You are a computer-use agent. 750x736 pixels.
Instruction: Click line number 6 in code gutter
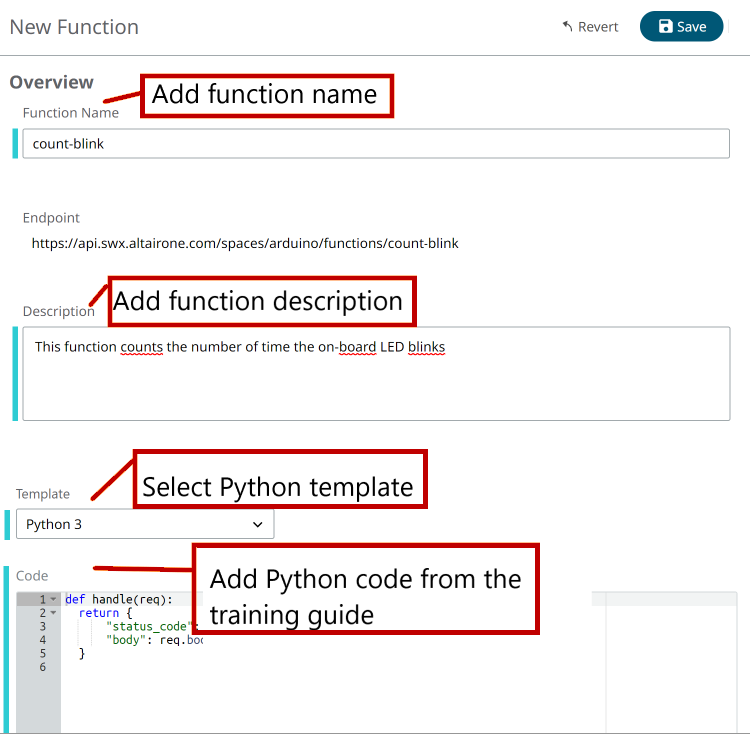[x=43, y=666]
